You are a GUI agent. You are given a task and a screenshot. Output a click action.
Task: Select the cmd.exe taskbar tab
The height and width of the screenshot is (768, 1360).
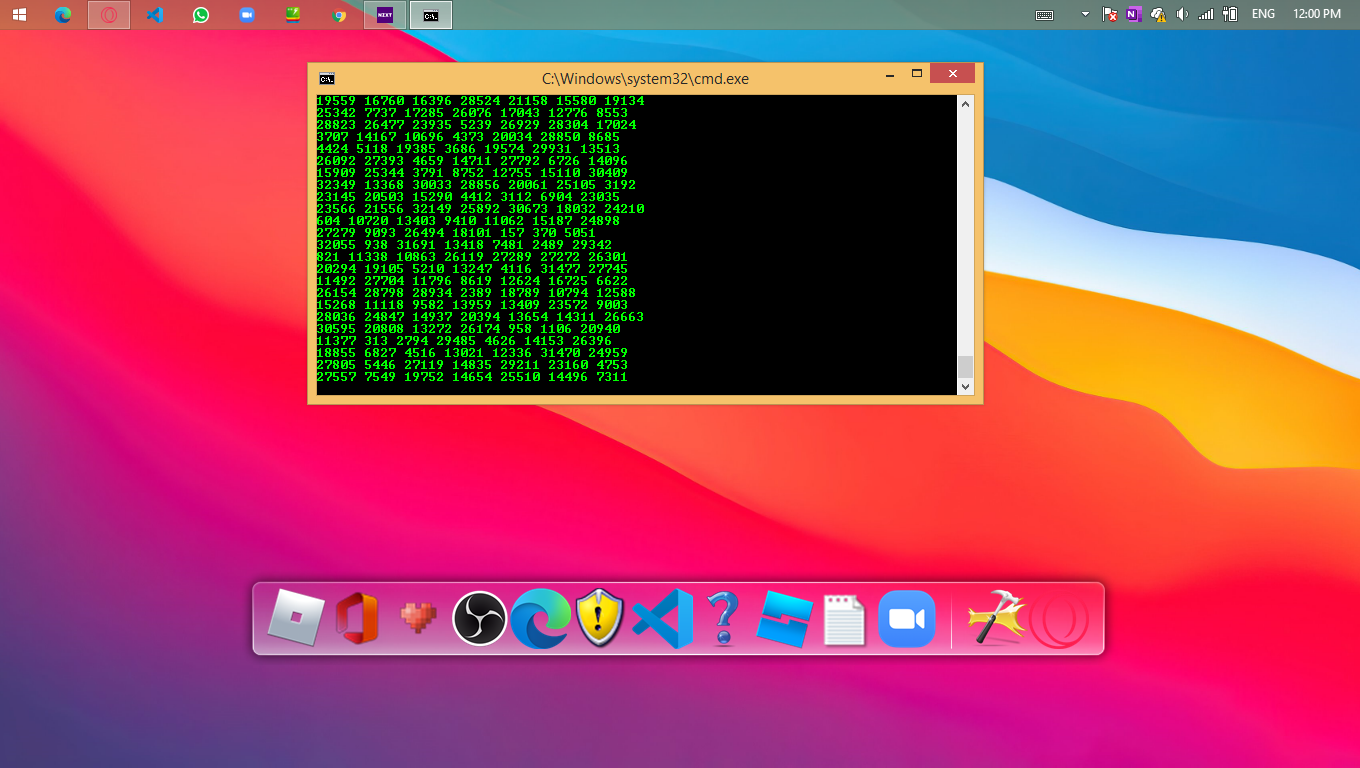click(x=430, y=14)
